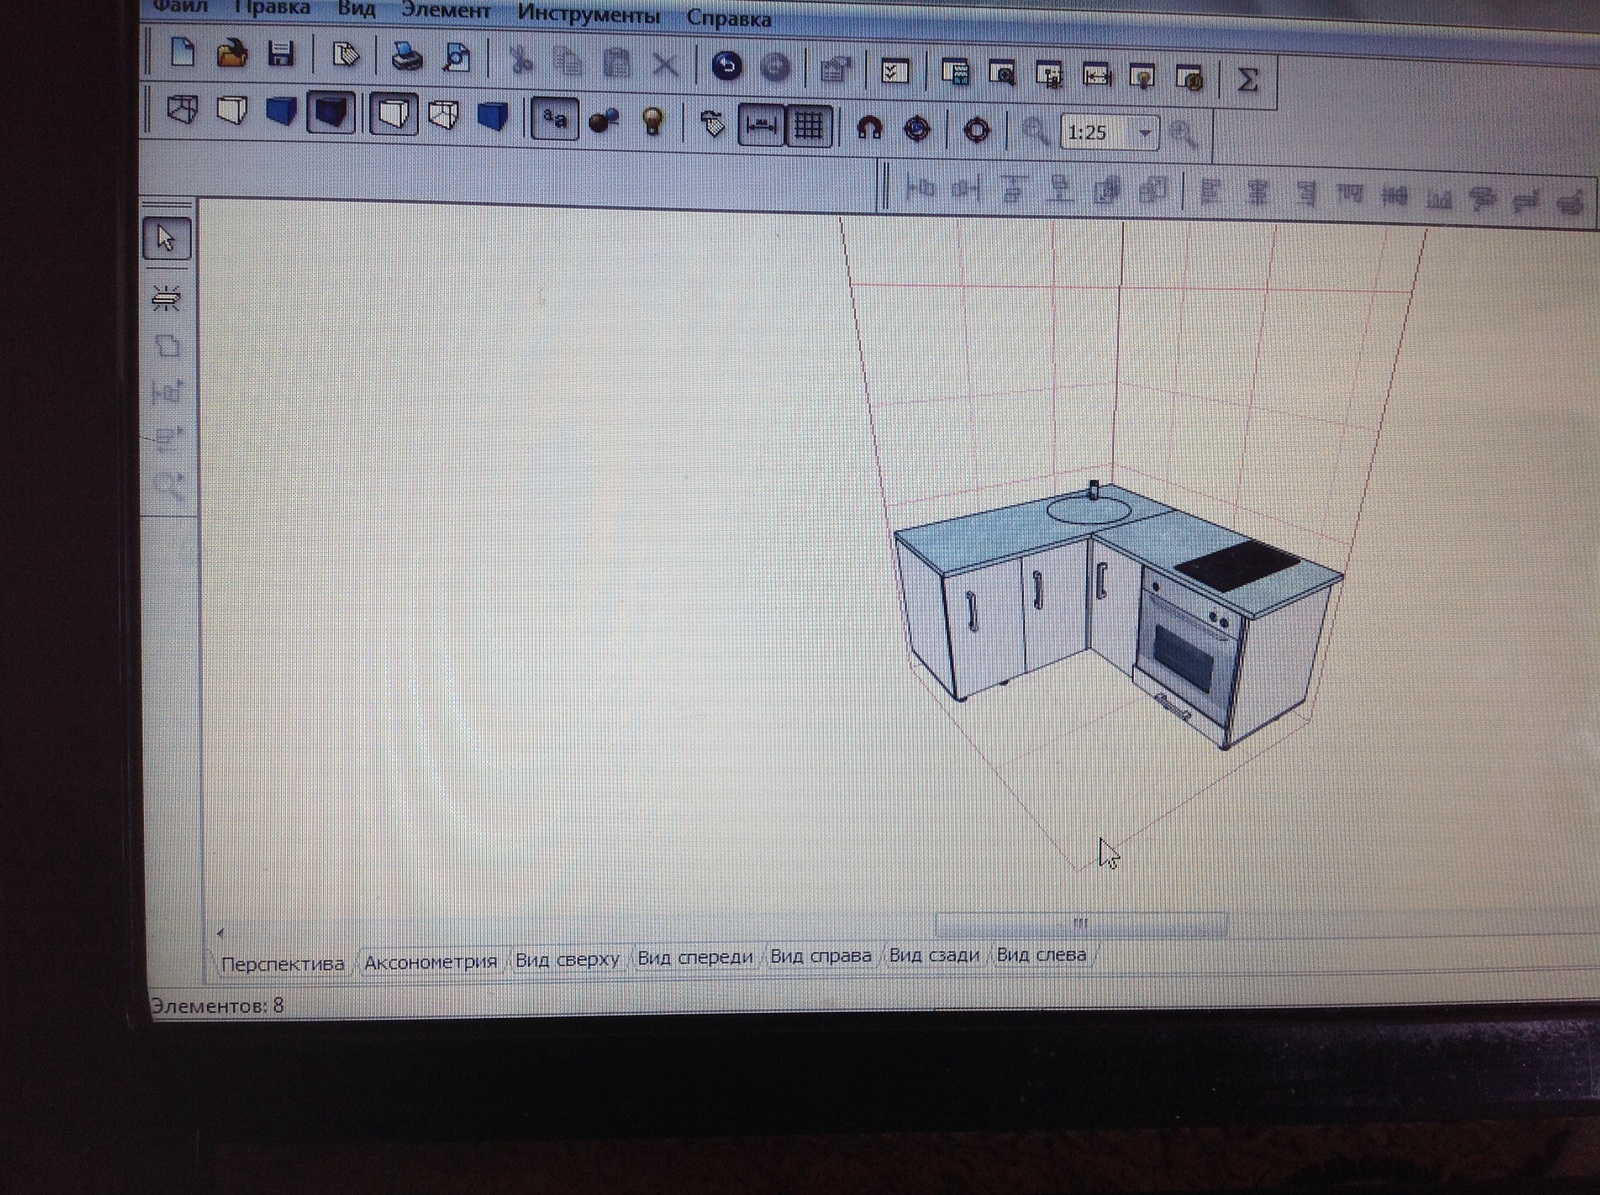Screen dimensions: 1600x1195
Task: Click the report window icon after the checklist
Action: point(956,73)
